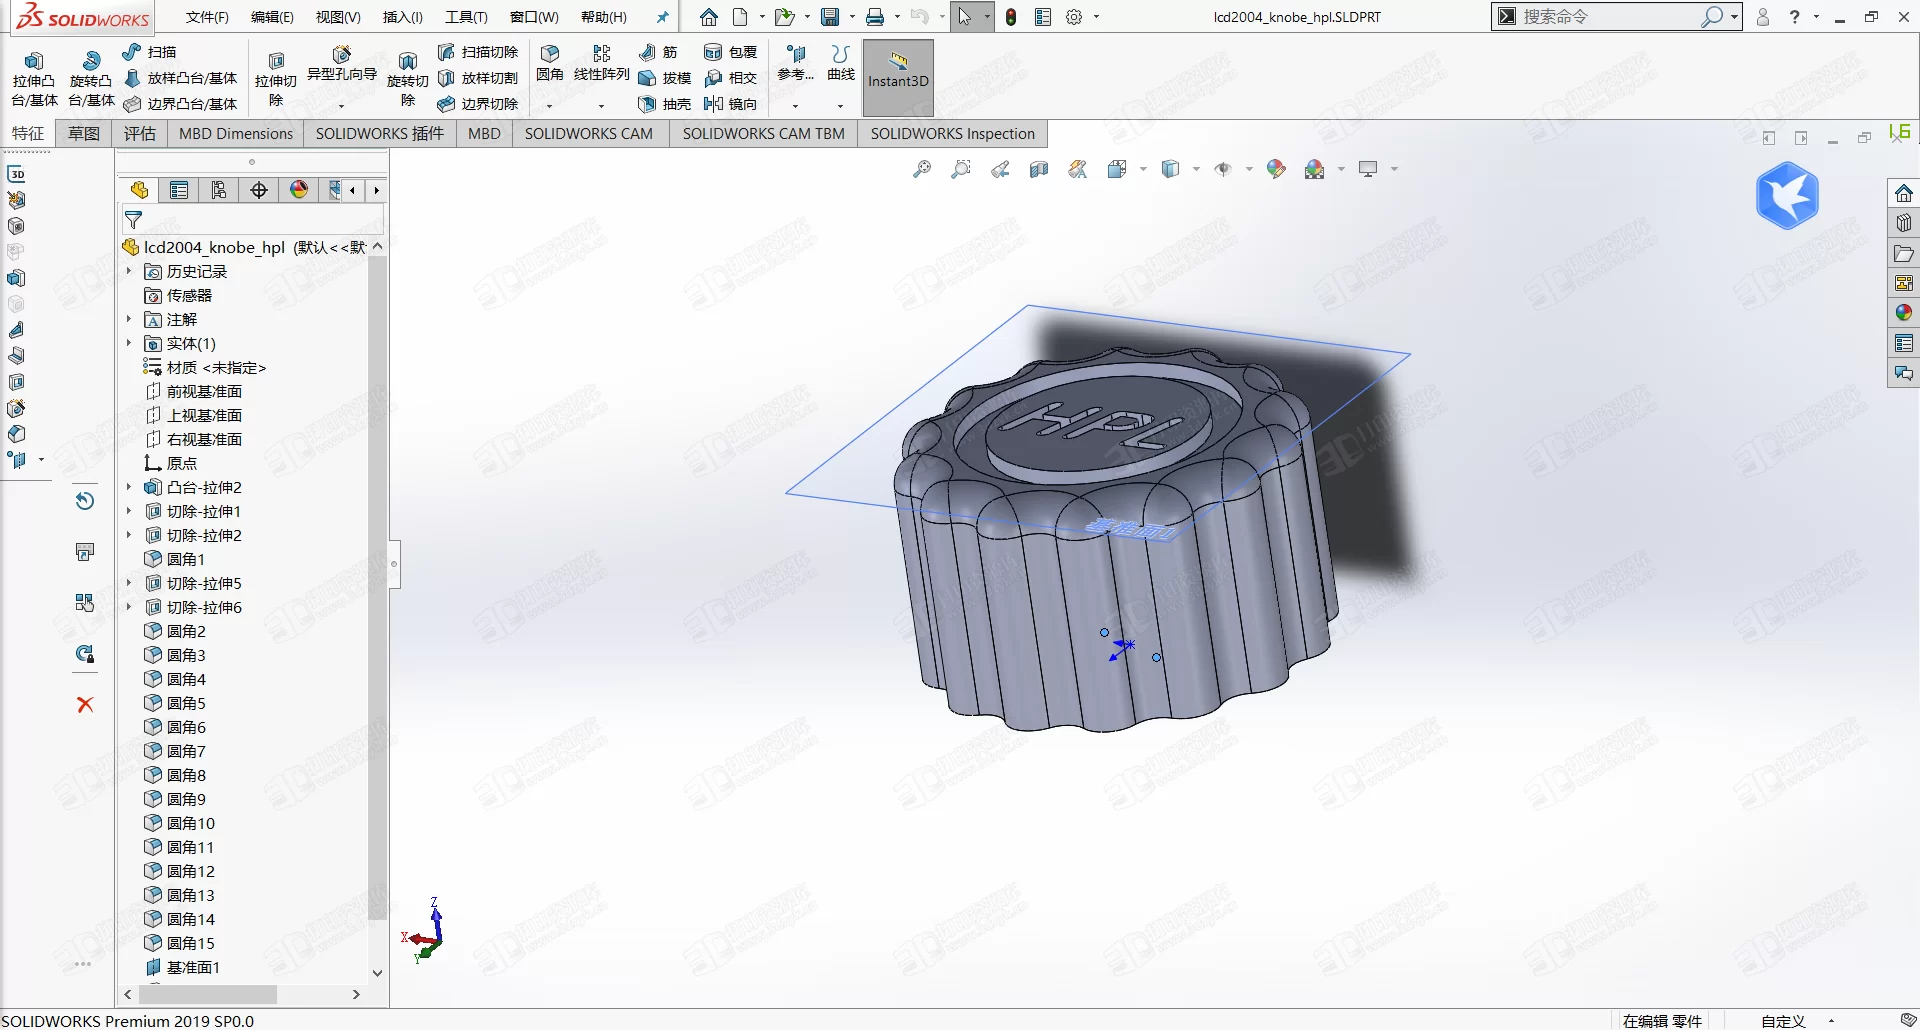Open the Hole Wizard (异型孔向导)

341,66
